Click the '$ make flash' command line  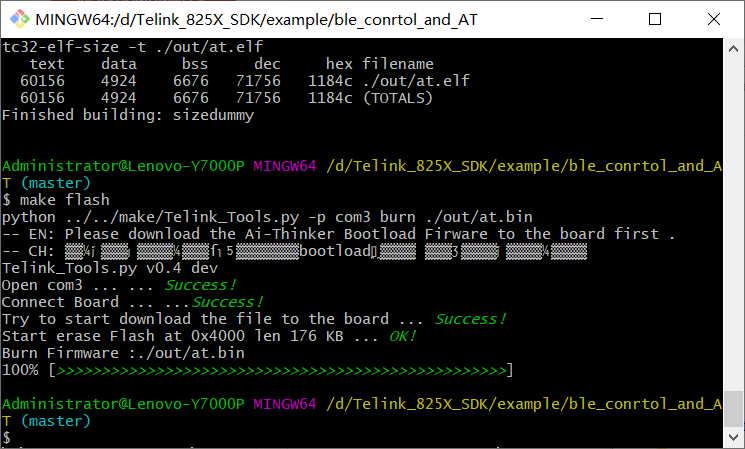coord(56,200)
